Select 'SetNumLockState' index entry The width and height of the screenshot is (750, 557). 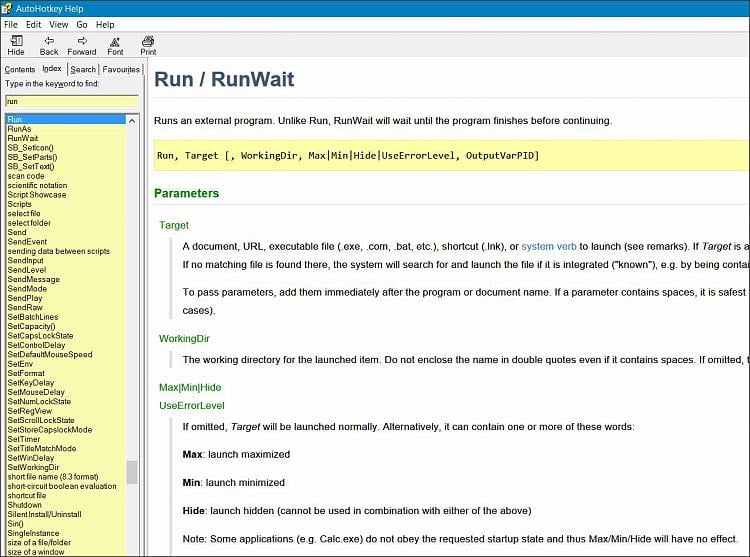(39, 402)
